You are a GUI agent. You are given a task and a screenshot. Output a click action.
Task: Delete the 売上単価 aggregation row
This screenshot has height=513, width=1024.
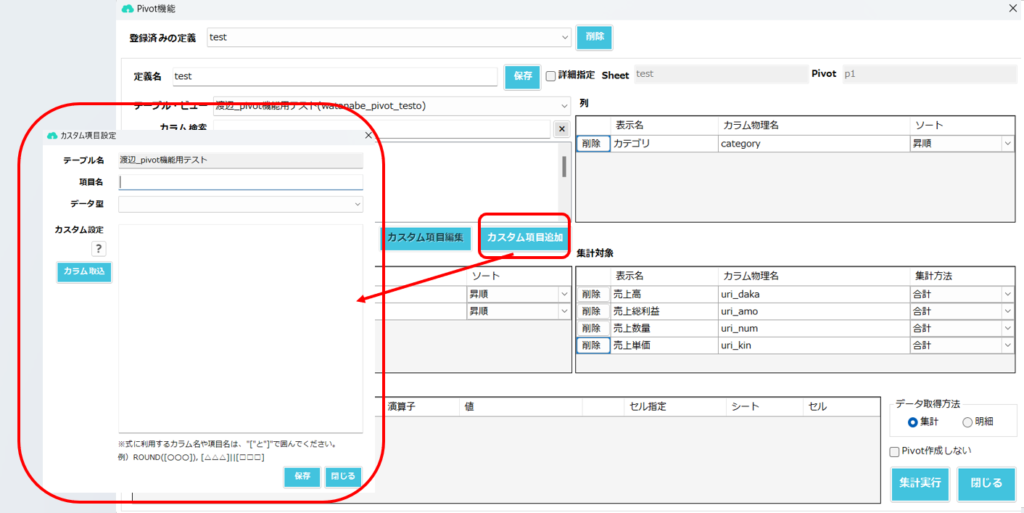(x=593, y=345)
